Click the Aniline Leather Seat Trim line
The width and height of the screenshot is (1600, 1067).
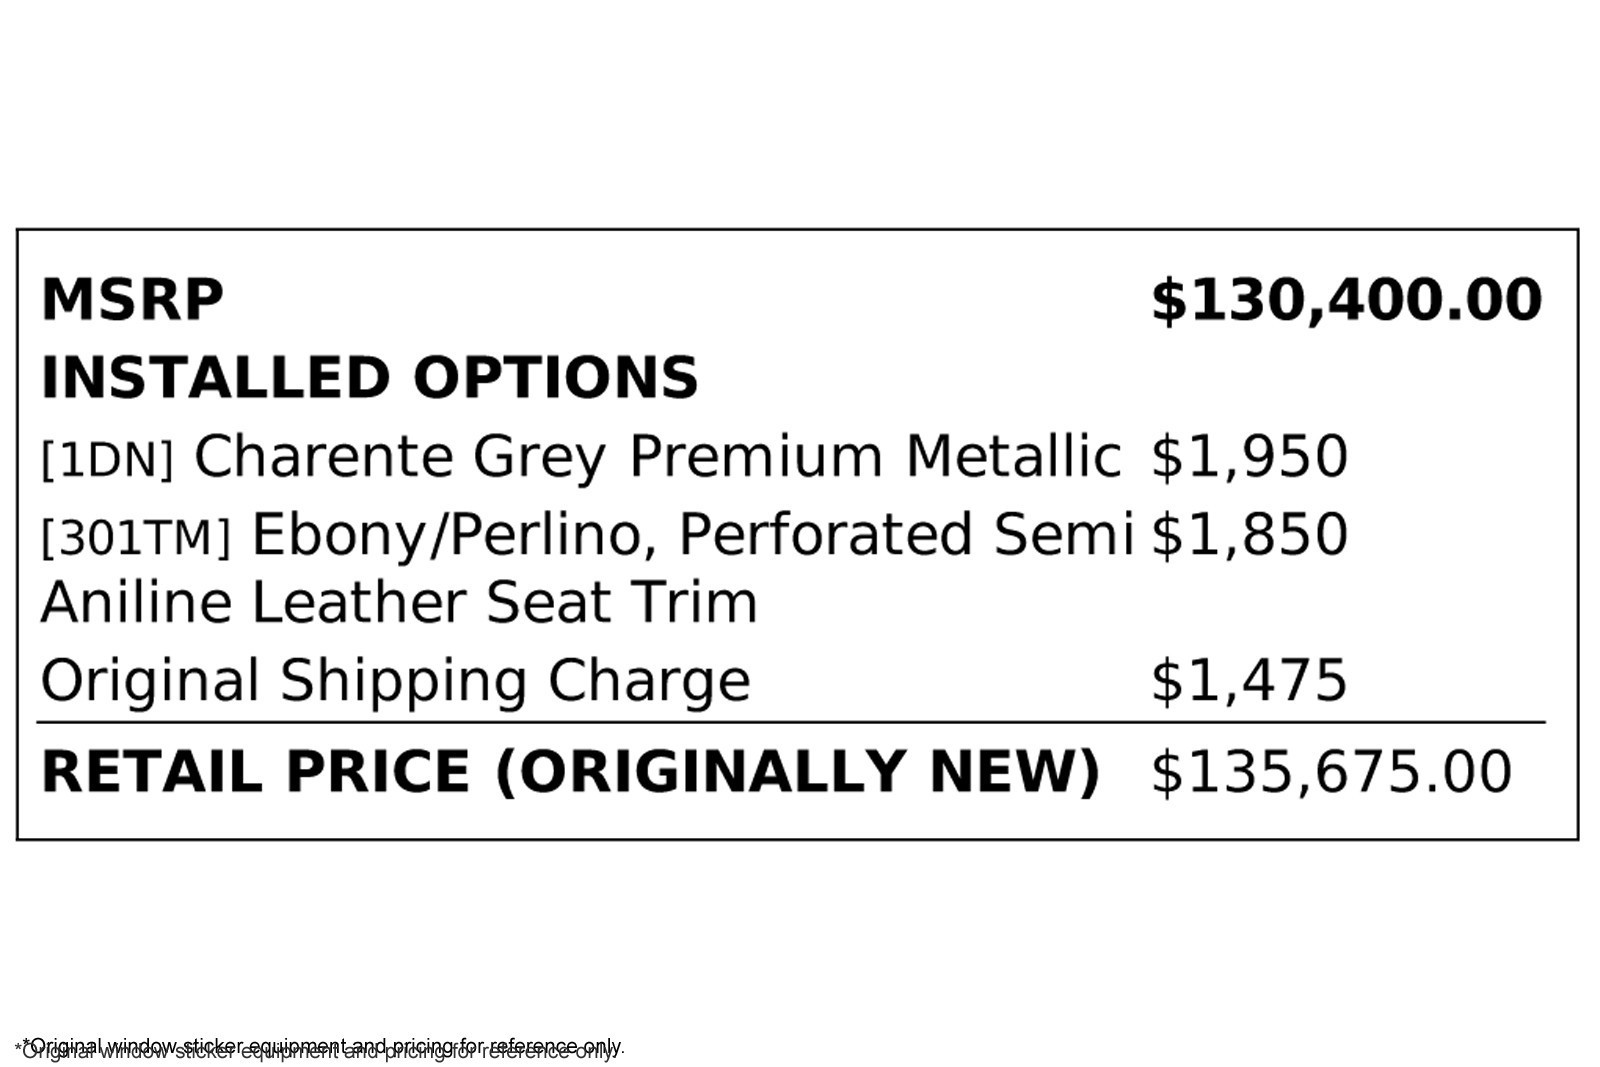click(x=399, y=602)
